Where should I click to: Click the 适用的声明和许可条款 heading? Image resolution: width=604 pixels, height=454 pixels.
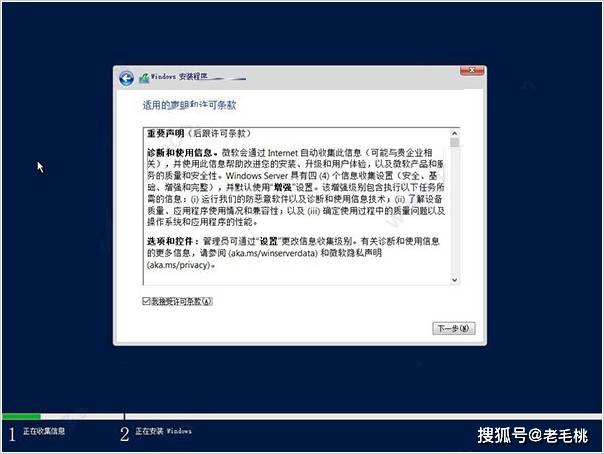(x=189, y=105)
